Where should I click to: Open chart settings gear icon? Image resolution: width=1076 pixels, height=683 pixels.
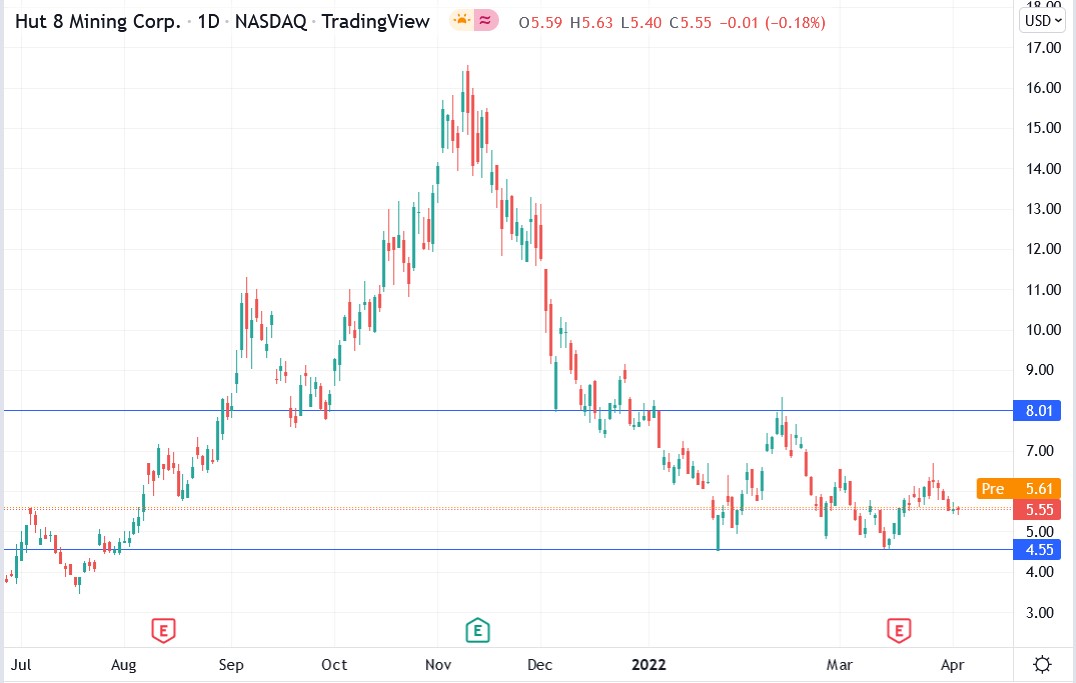coord(1042,664)
